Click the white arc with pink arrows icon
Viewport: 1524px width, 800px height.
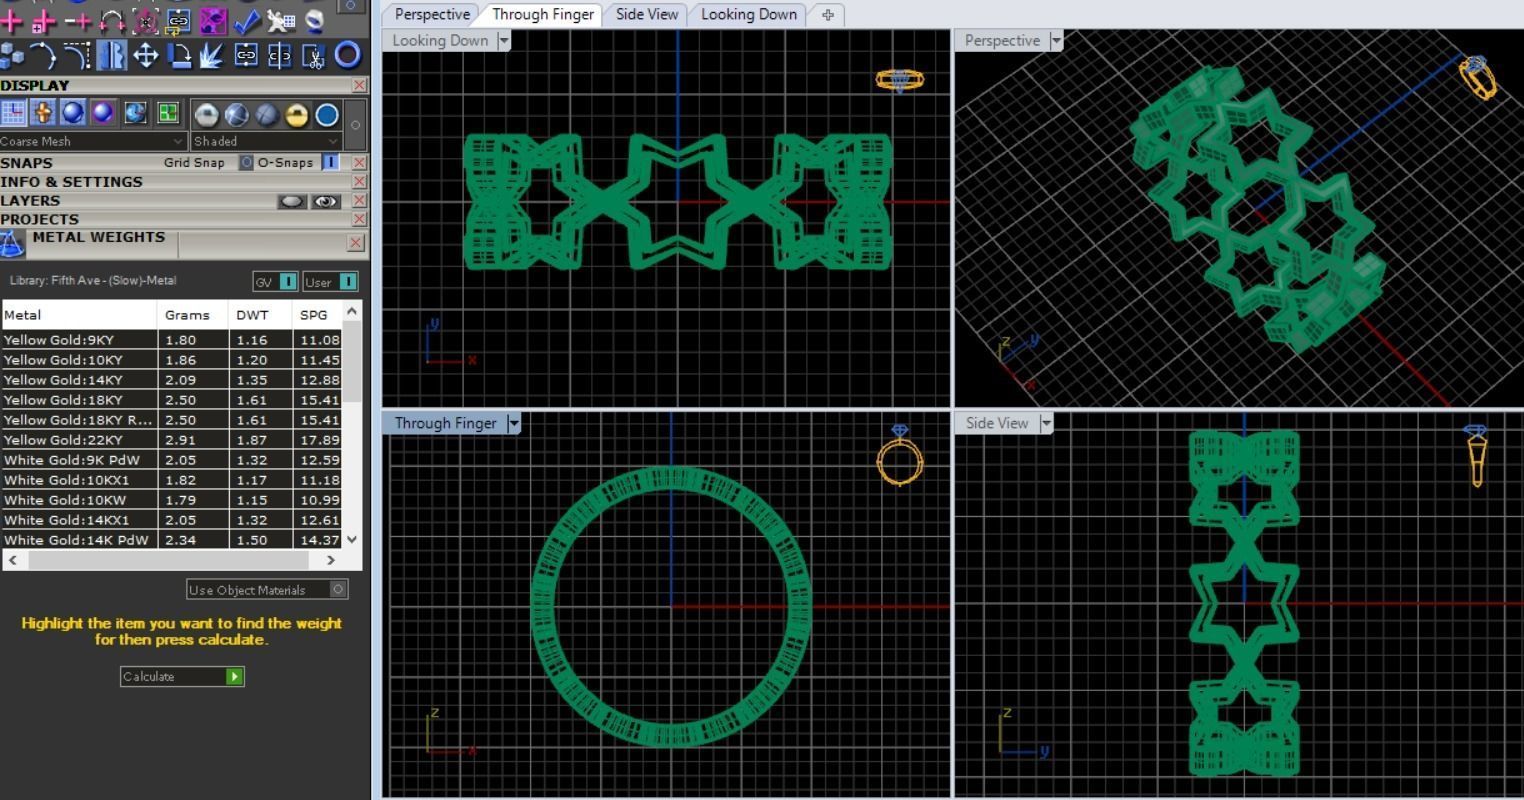pyautogui.click(x=111, y=20)
